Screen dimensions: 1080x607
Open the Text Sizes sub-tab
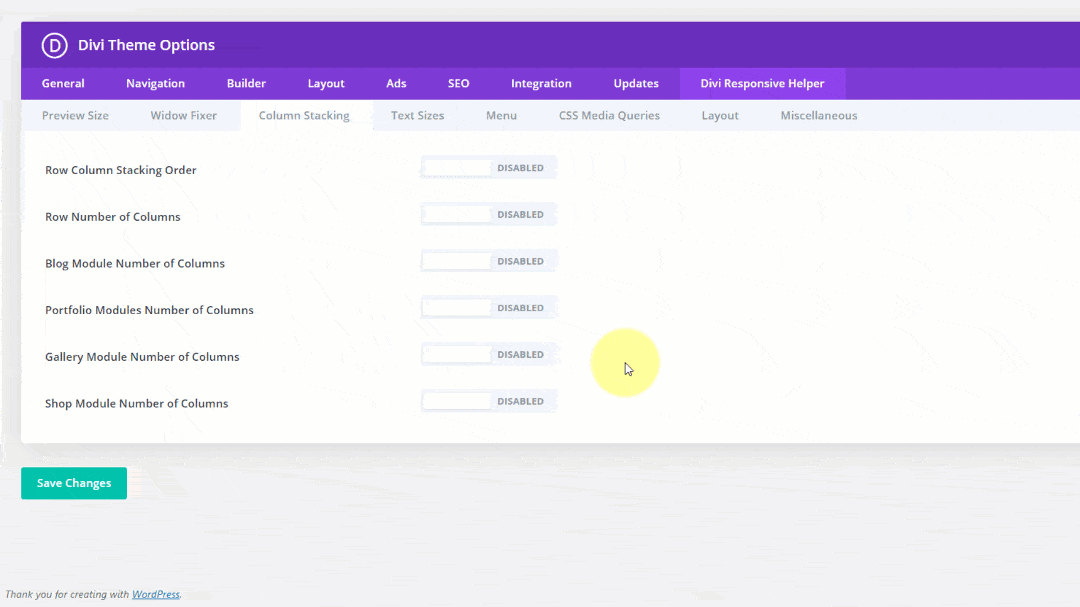417,116
